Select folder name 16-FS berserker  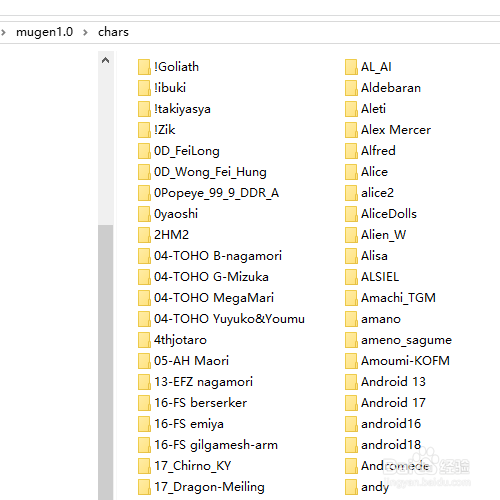[200, 403]
